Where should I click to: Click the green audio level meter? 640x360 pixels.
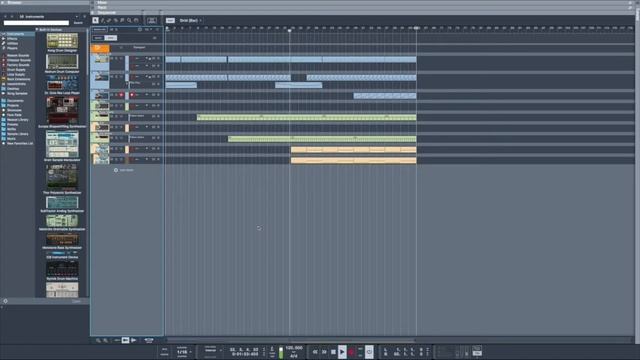(281, 352)
